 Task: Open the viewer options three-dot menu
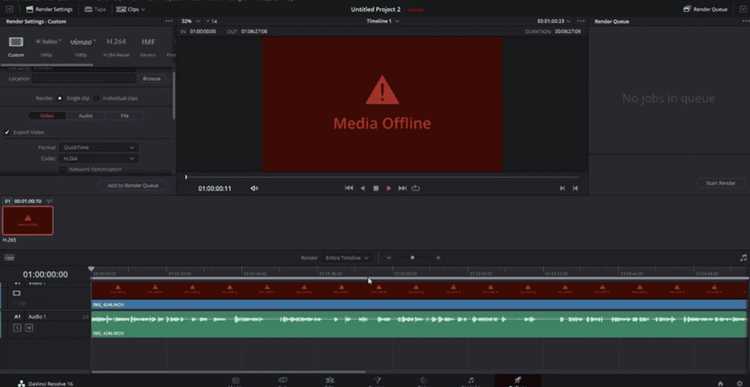[x=581, y=21]
